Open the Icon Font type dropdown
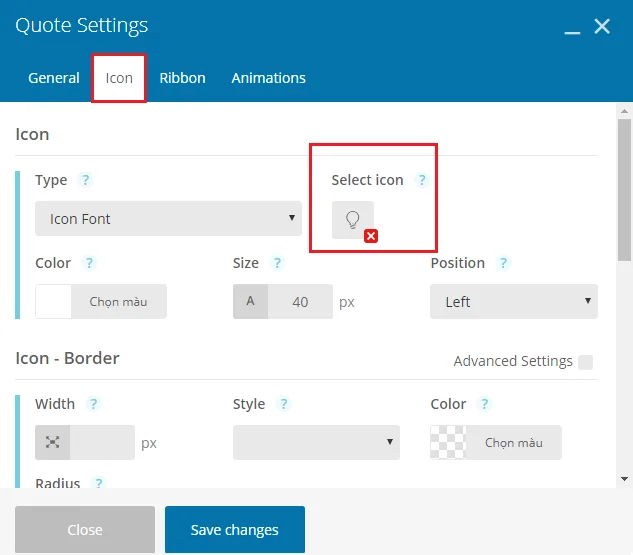633x555 pixels. (x=168, y=219)
